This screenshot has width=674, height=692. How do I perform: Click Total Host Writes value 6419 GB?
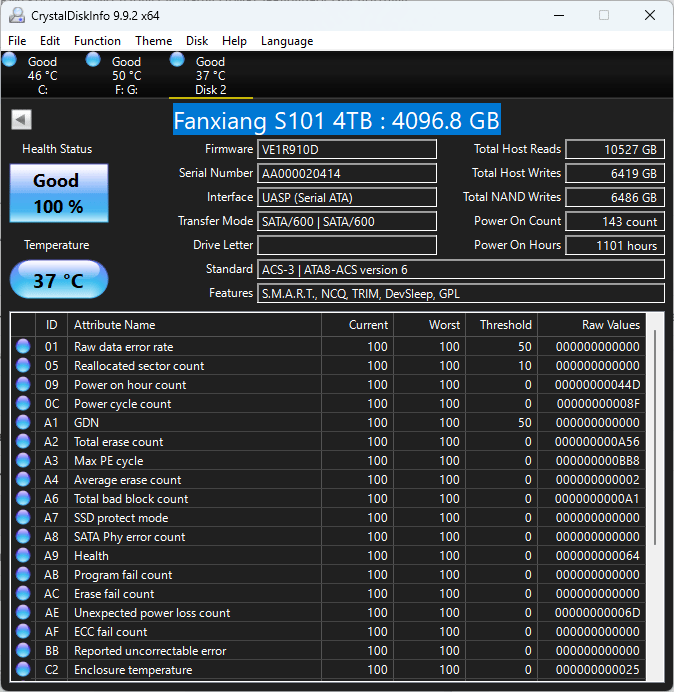pos(615,173)
